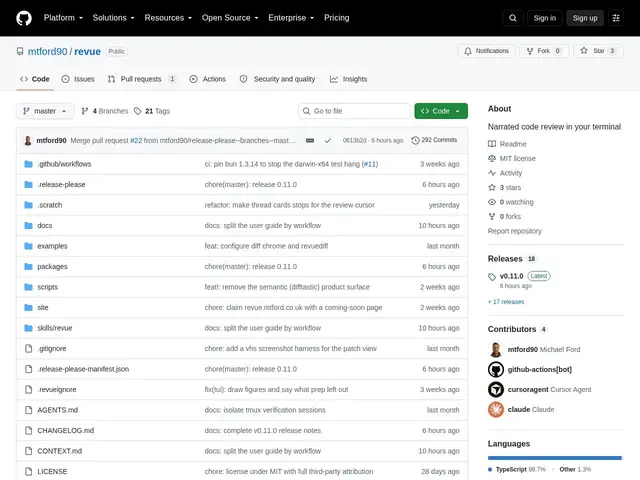
Task: Click the MIT license scale icon
Action: pos(492,158)
